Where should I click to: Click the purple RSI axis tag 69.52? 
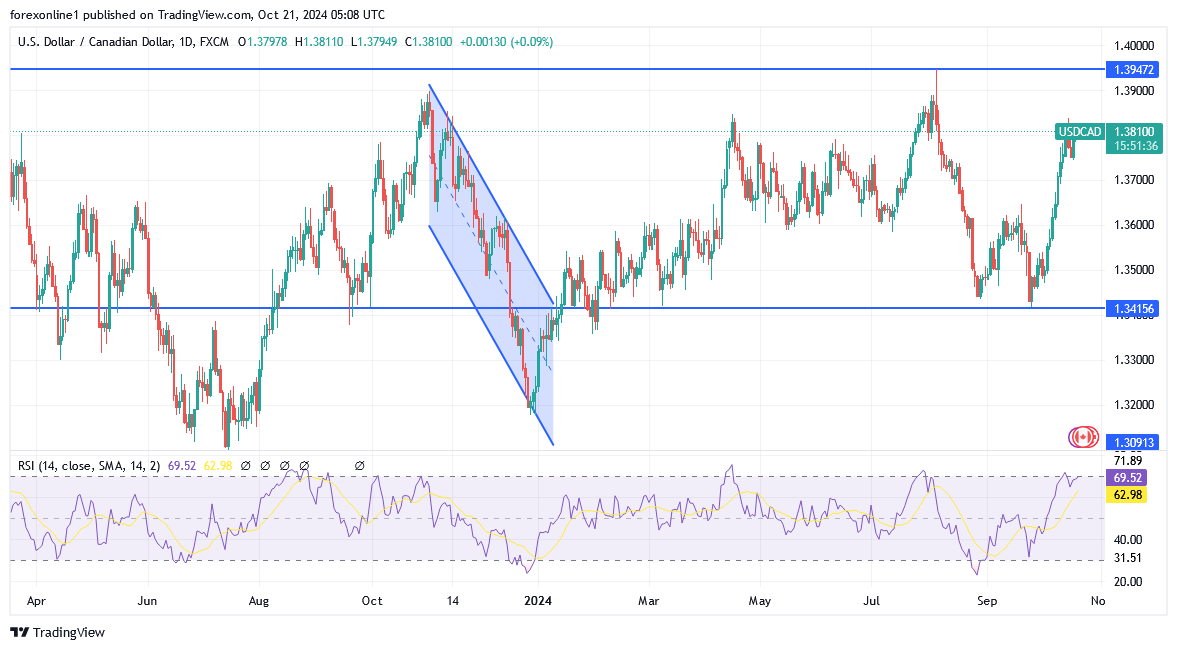point(1127,478)
